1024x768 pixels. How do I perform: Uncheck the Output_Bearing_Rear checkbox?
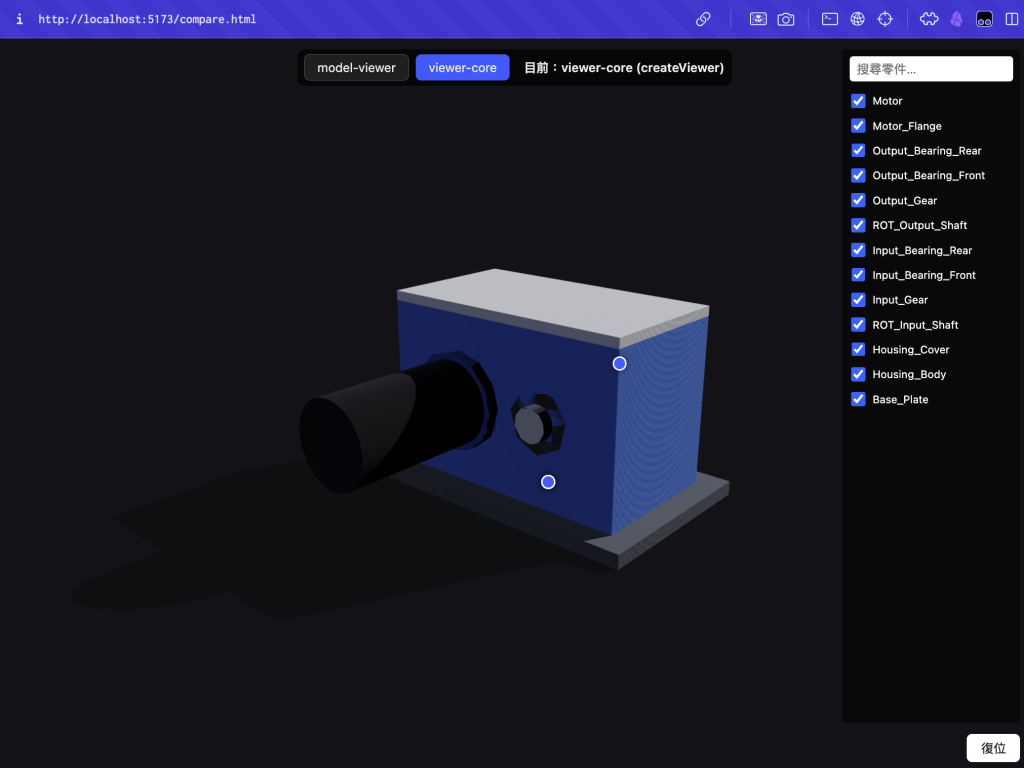pyautogui.click(x=858, y=150)
